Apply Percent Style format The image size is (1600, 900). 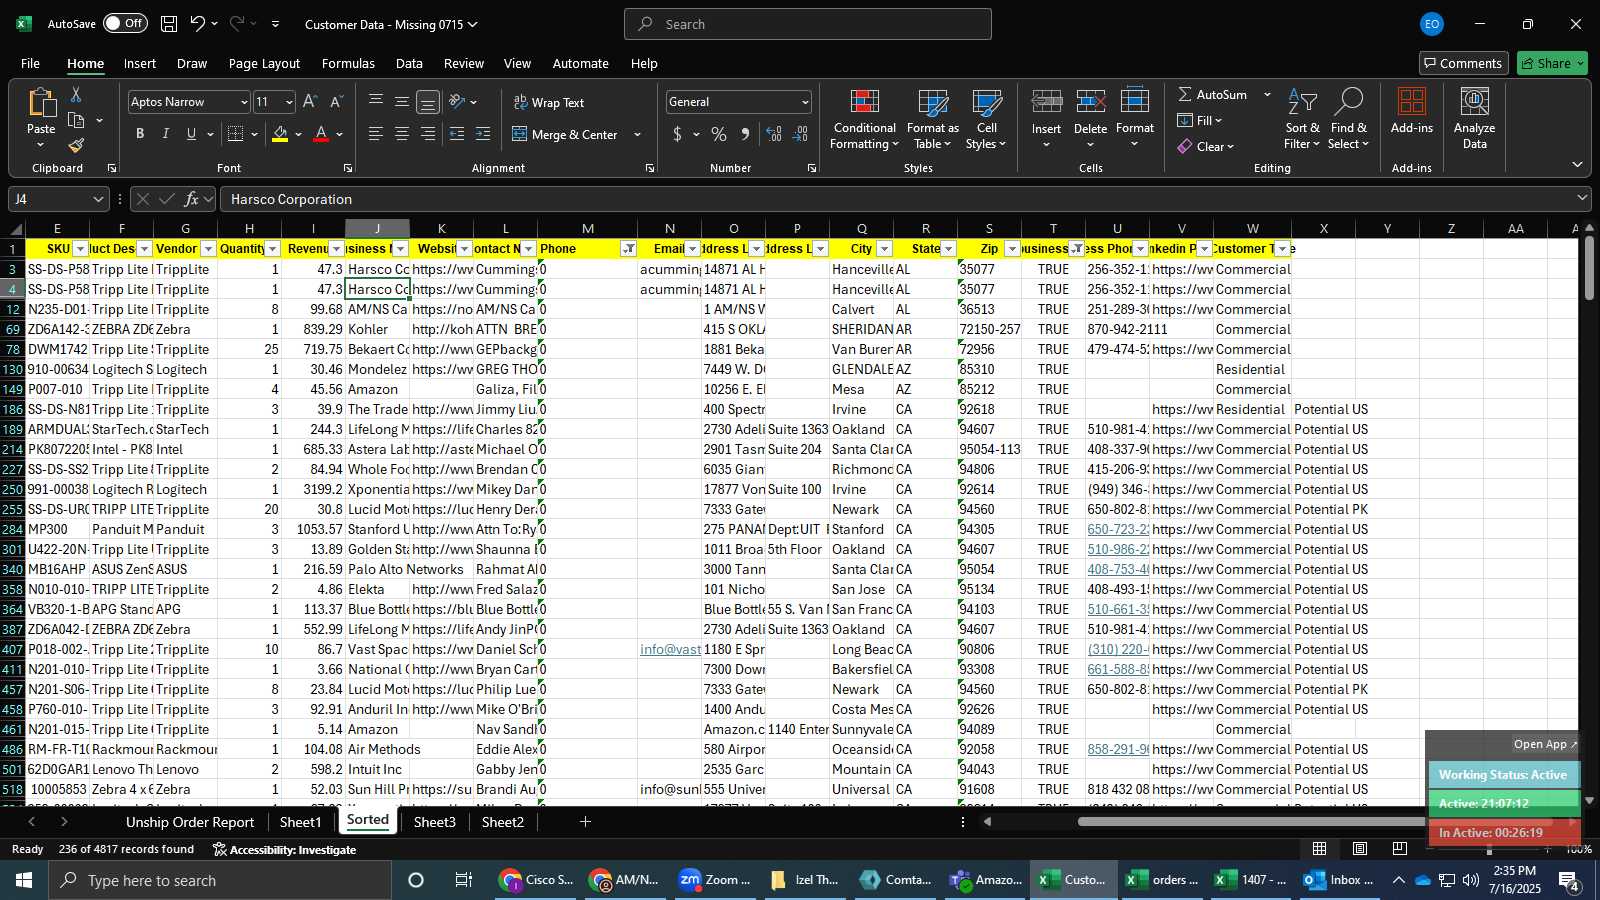tap(719, 134)
